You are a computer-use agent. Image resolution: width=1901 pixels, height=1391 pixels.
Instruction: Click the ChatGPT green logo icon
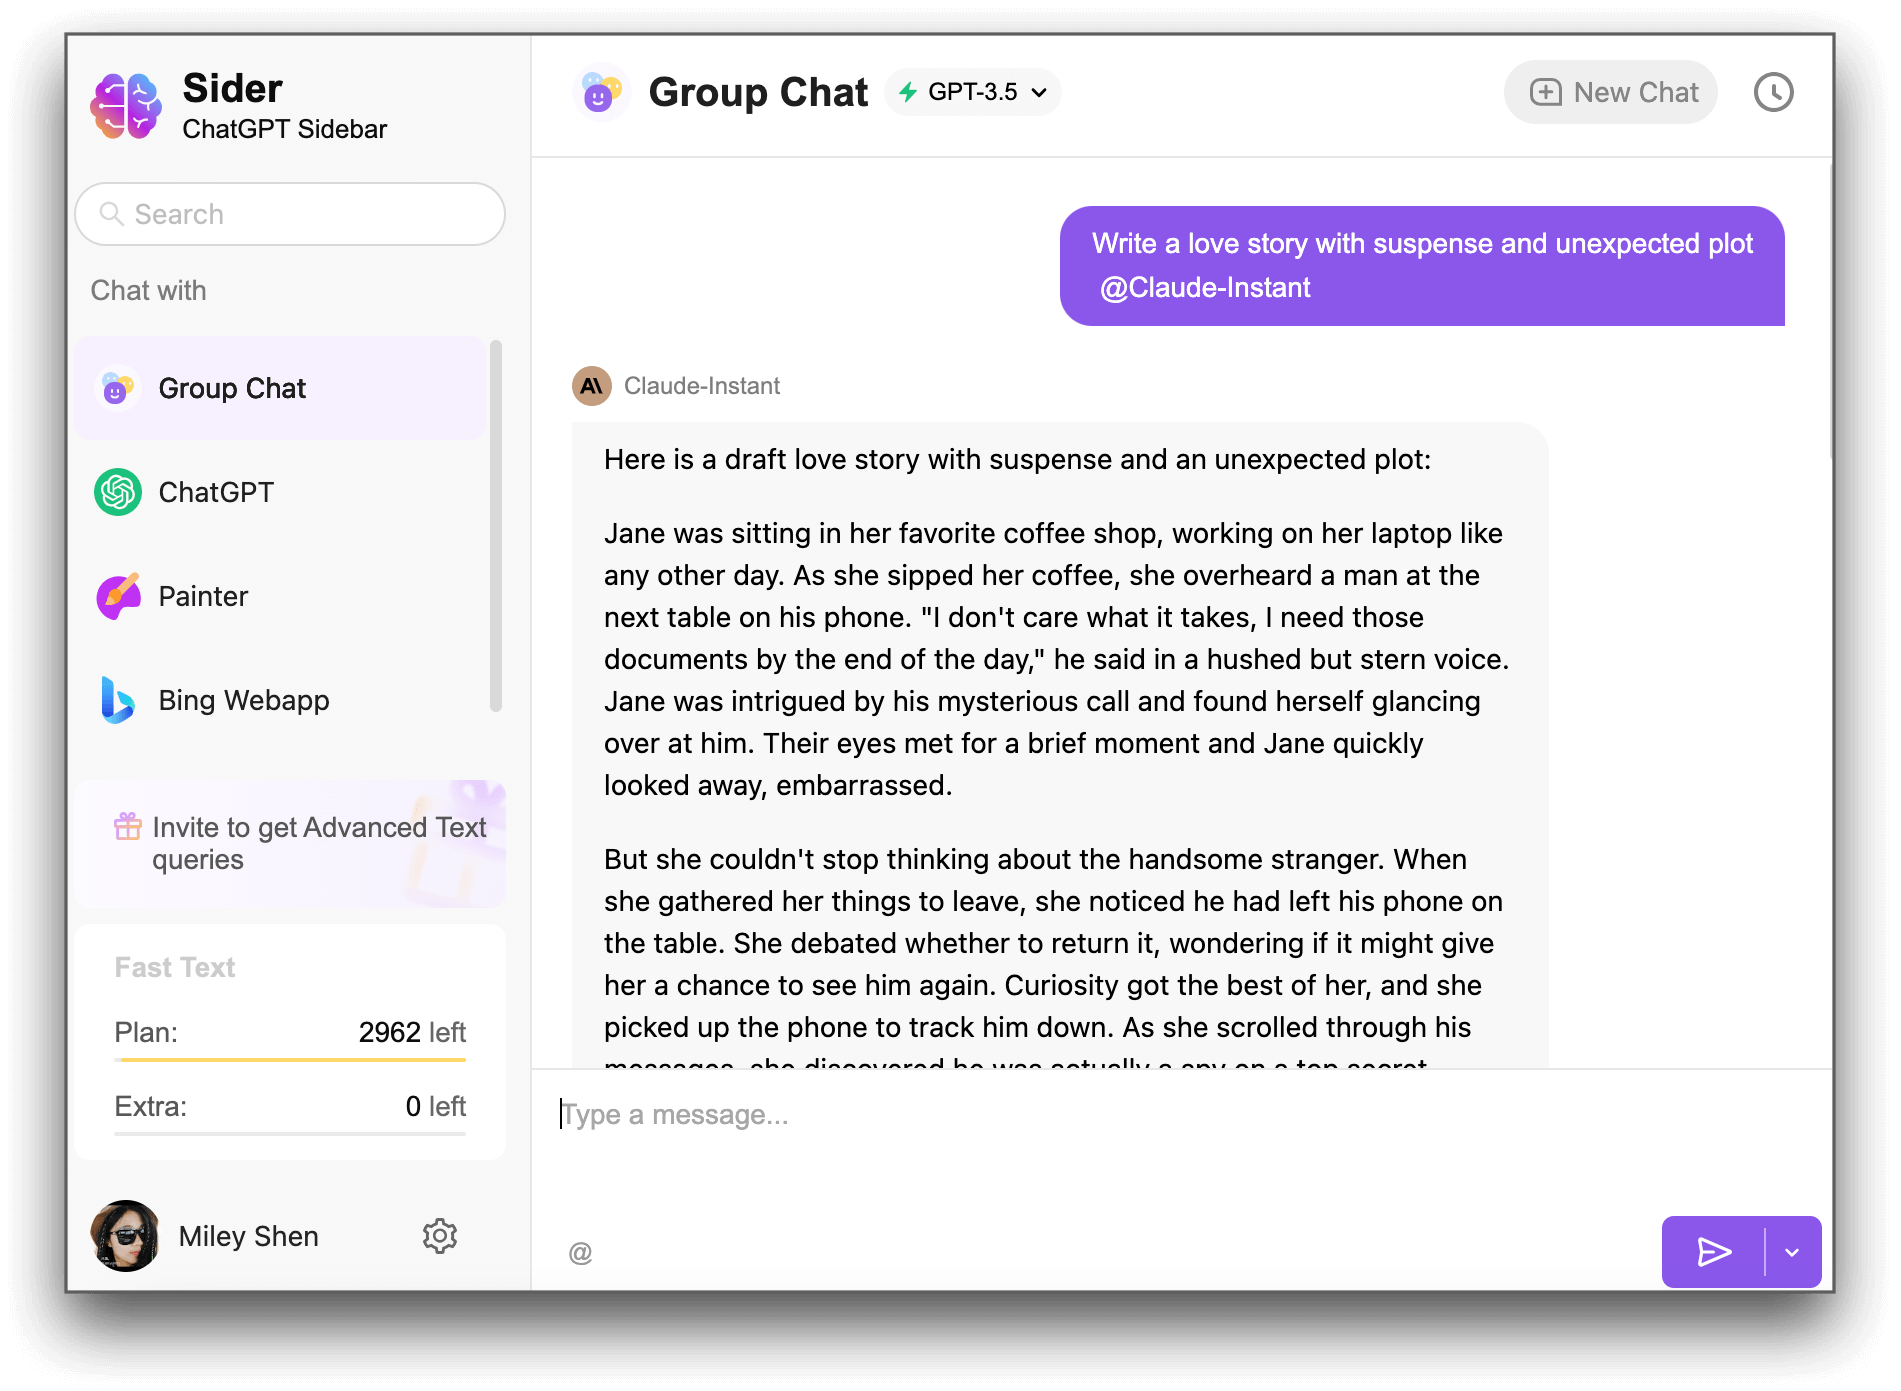click(x=118, y=492)
